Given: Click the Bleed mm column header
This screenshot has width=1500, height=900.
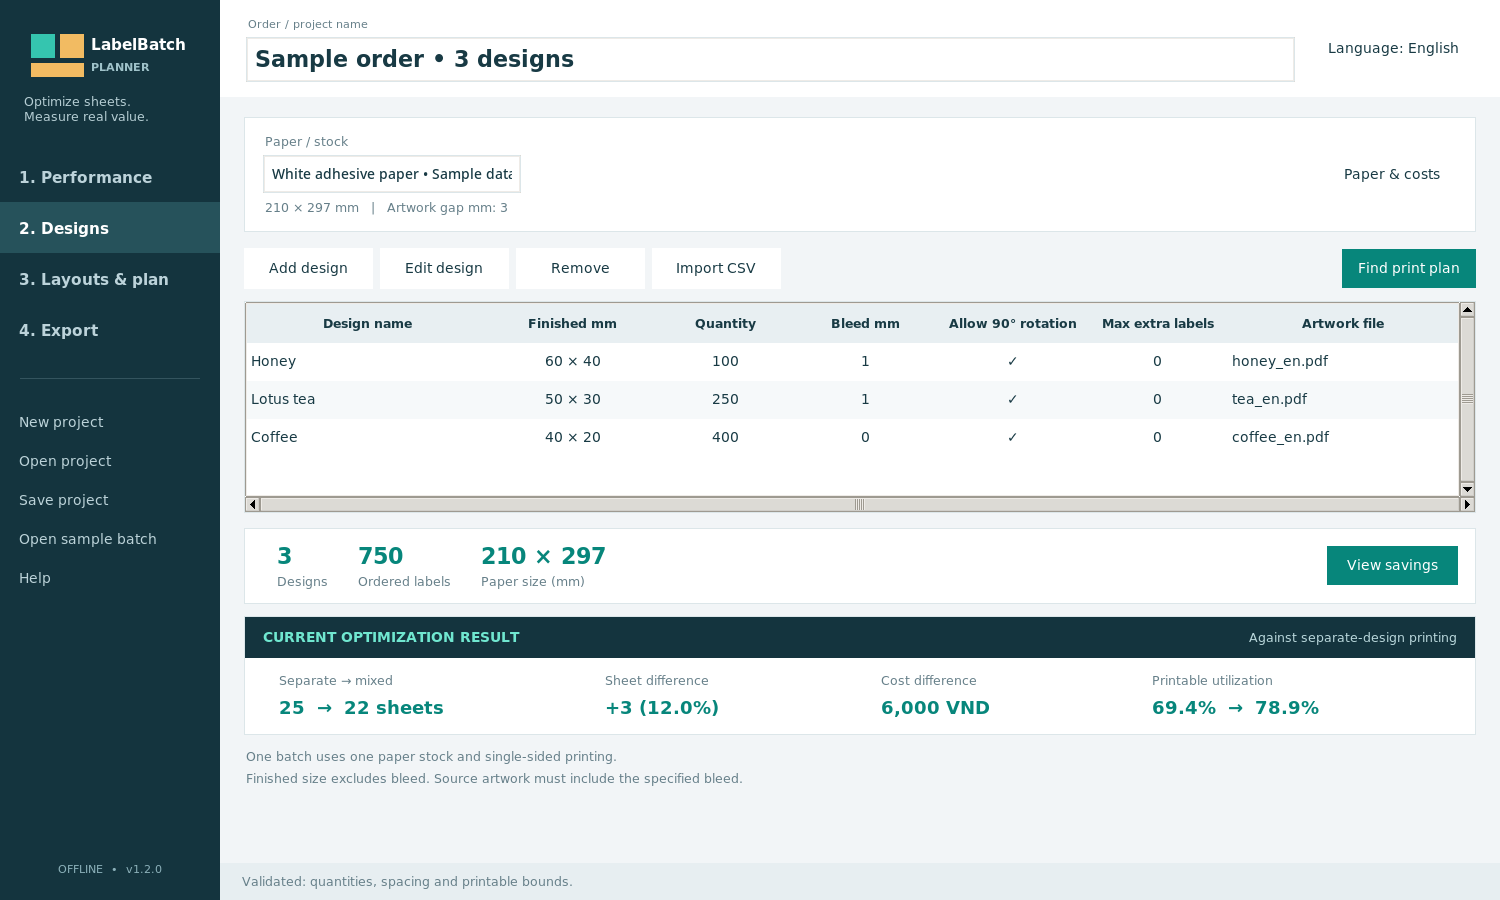Looking at the screenshot, I should point(865,323).
